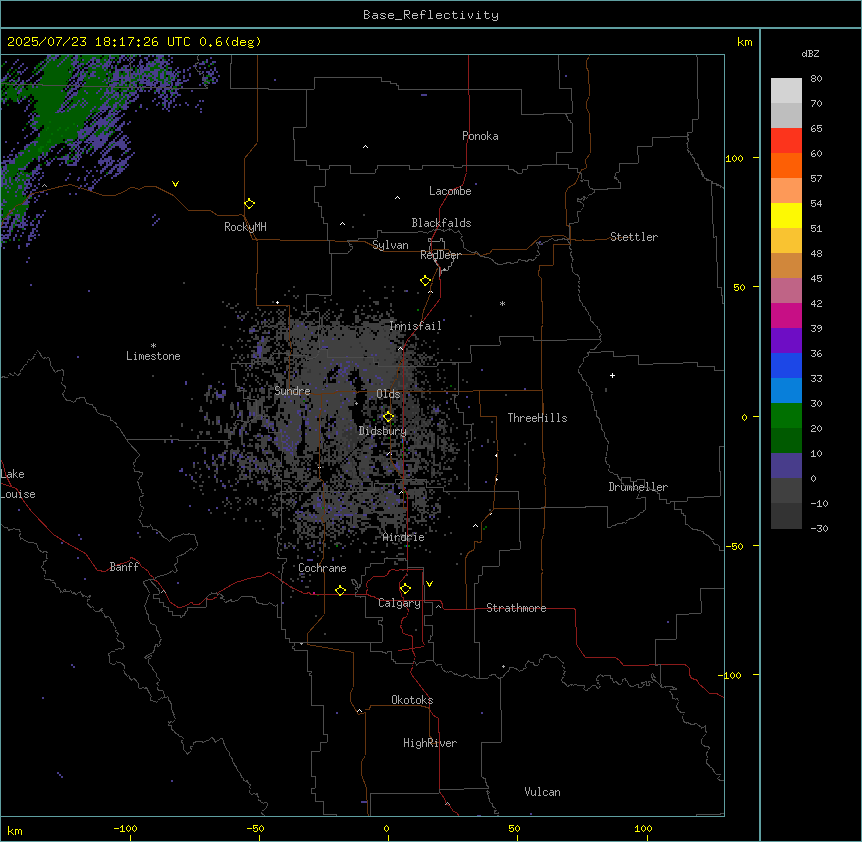
Task: Click the Blackfalds label on the map
Action: 441,223
